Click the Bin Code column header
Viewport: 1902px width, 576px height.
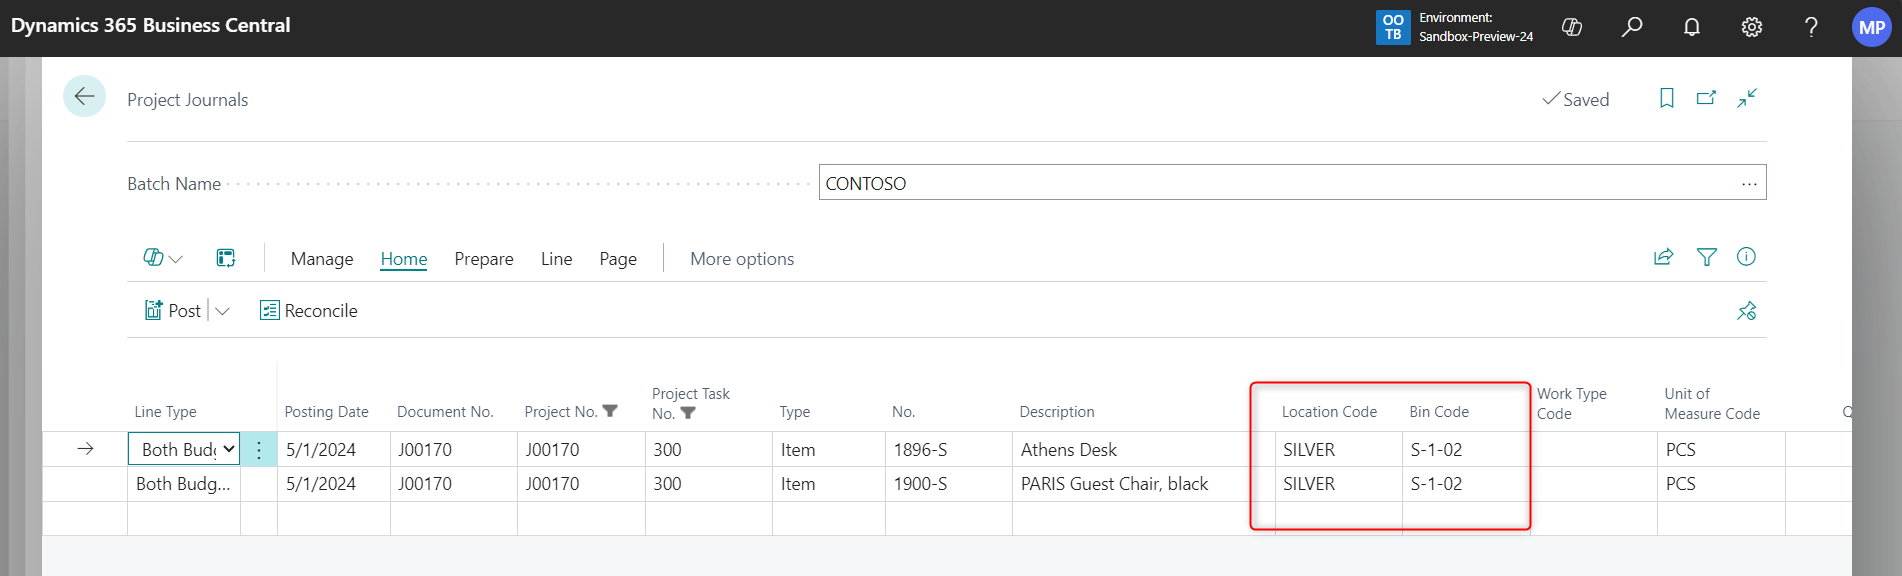coord(1439,412)
